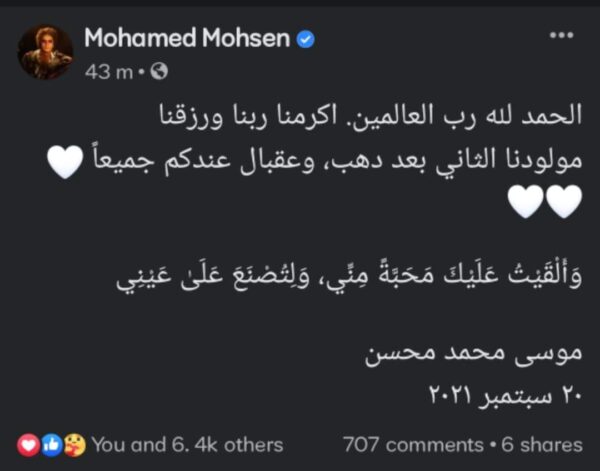Click the right heart of the heart pair
Screen dimensions: 600x471
point(564,202)
